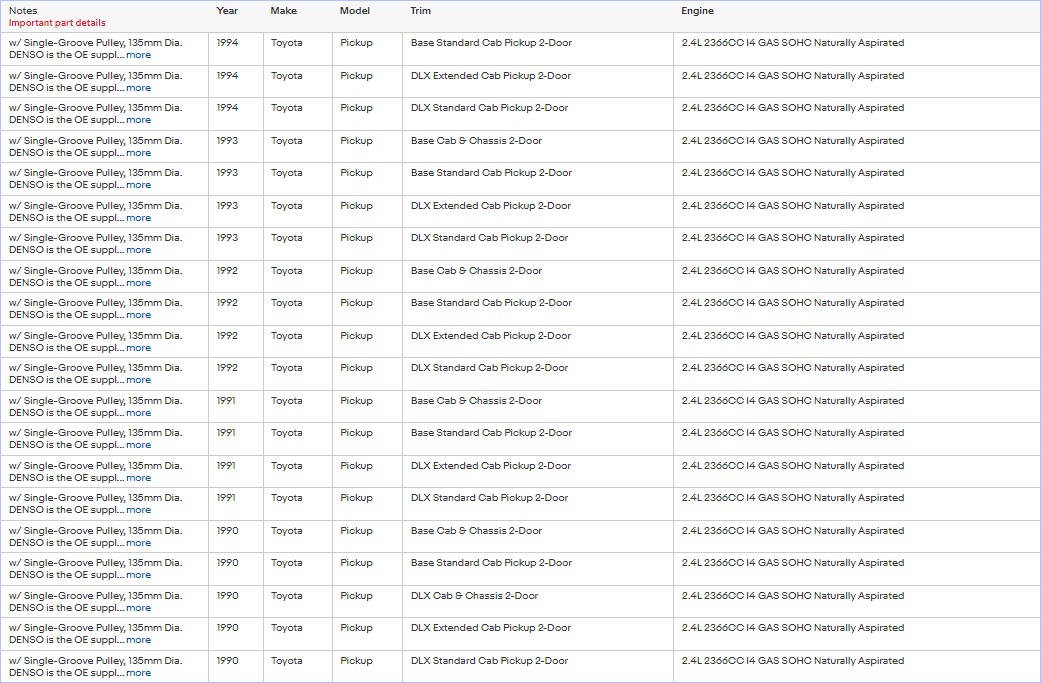
Task: Click the Notes column header
Action: (x=23, y=11)
